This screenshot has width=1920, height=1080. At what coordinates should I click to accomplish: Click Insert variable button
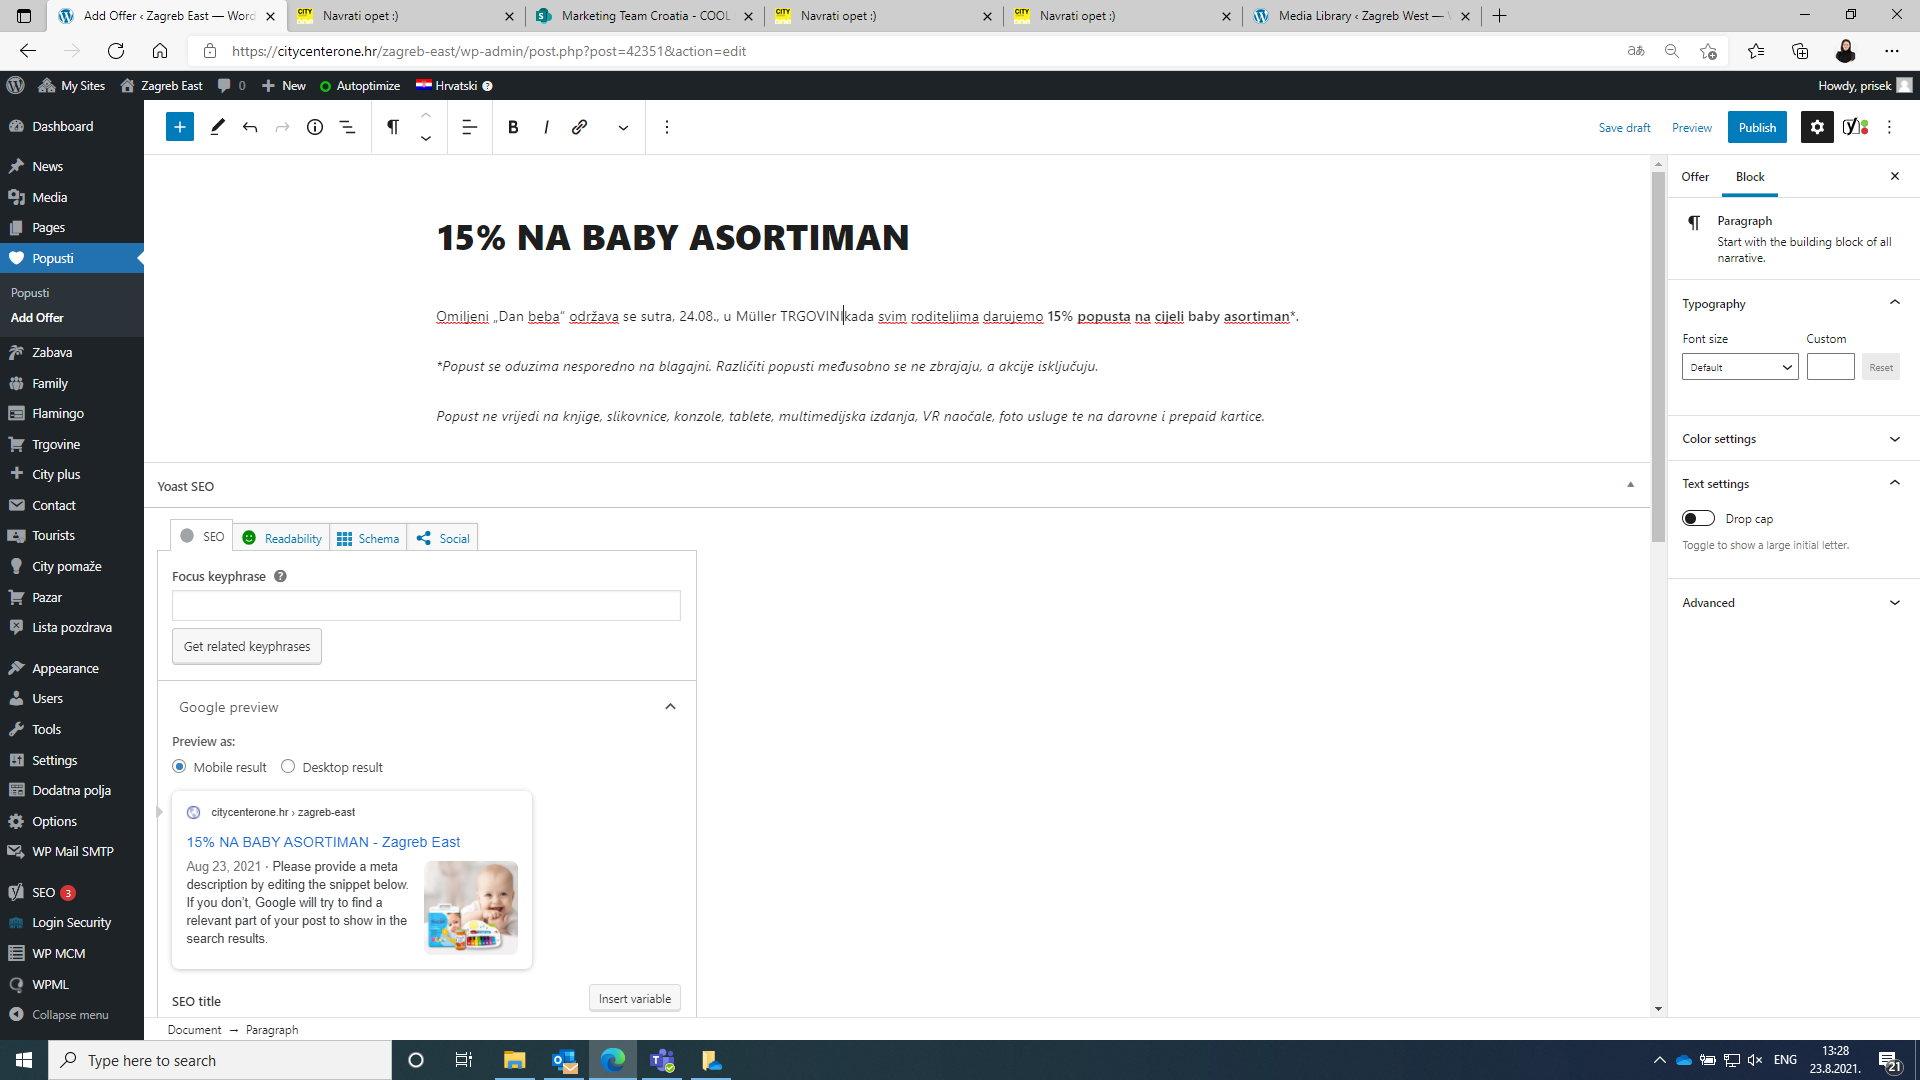[x=635, y=998]
